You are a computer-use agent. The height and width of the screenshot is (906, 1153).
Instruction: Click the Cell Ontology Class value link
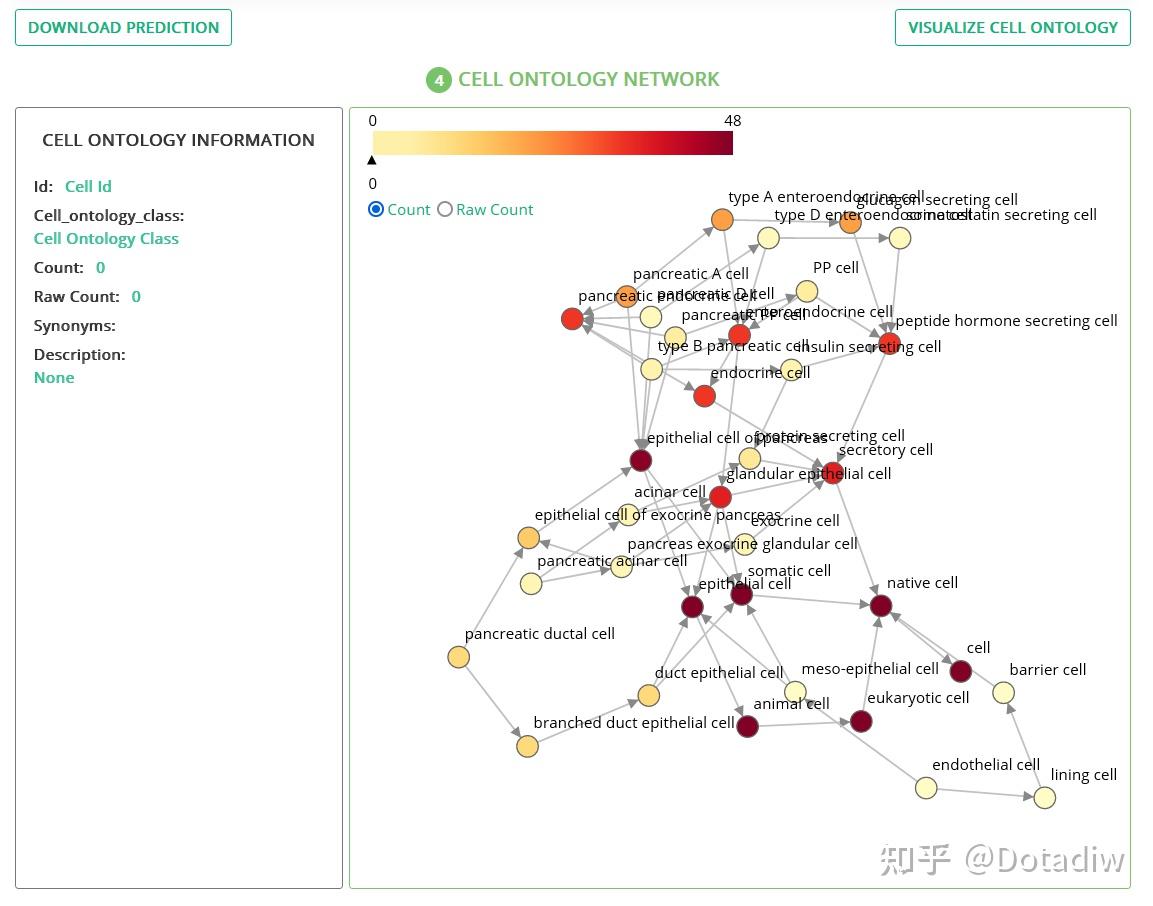pyautogui.click(x=106, y=239)
